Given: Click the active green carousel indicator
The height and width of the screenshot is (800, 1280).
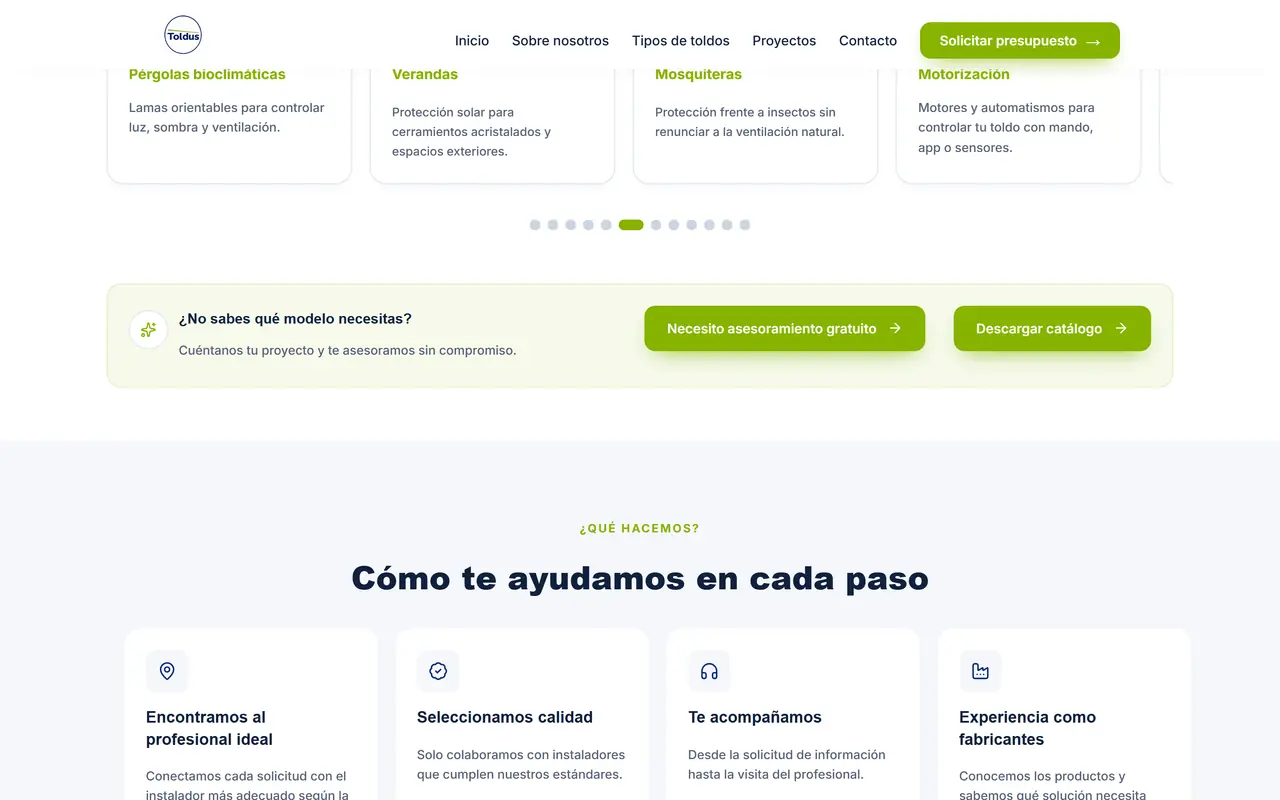Looking at the screenshot, I should (631, 225).
